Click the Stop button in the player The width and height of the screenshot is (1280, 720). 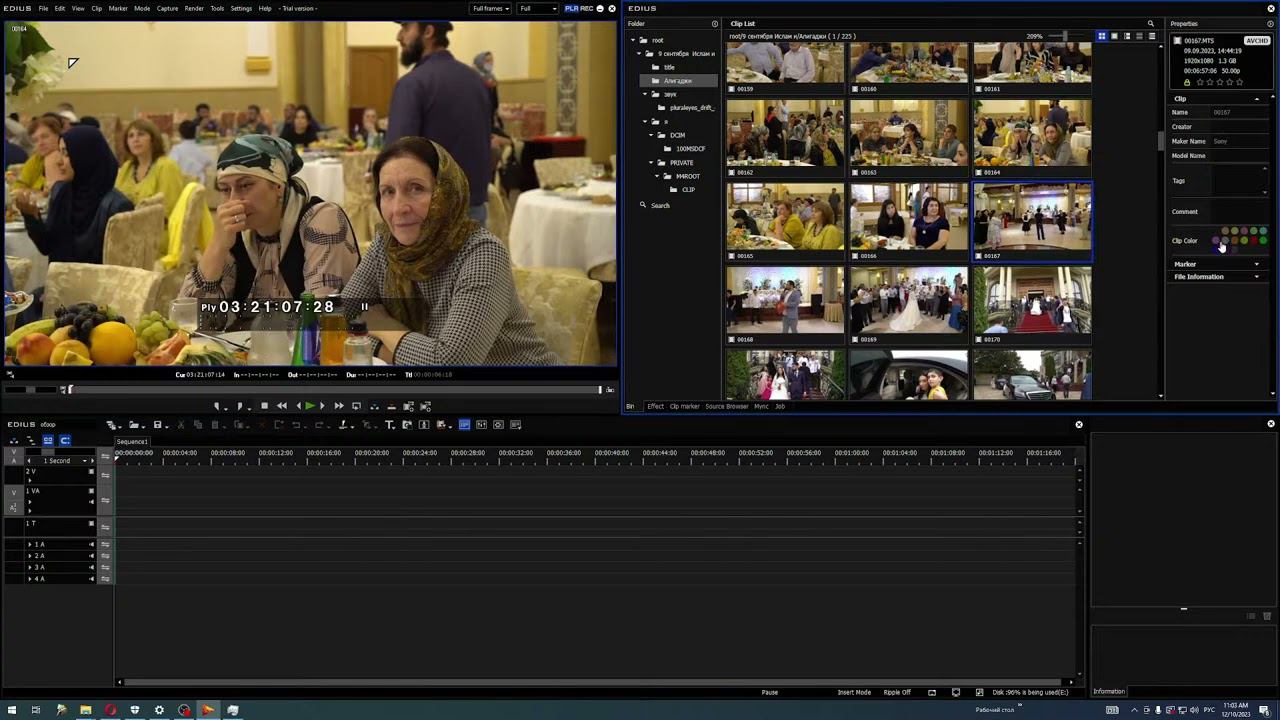click(264, 406)
